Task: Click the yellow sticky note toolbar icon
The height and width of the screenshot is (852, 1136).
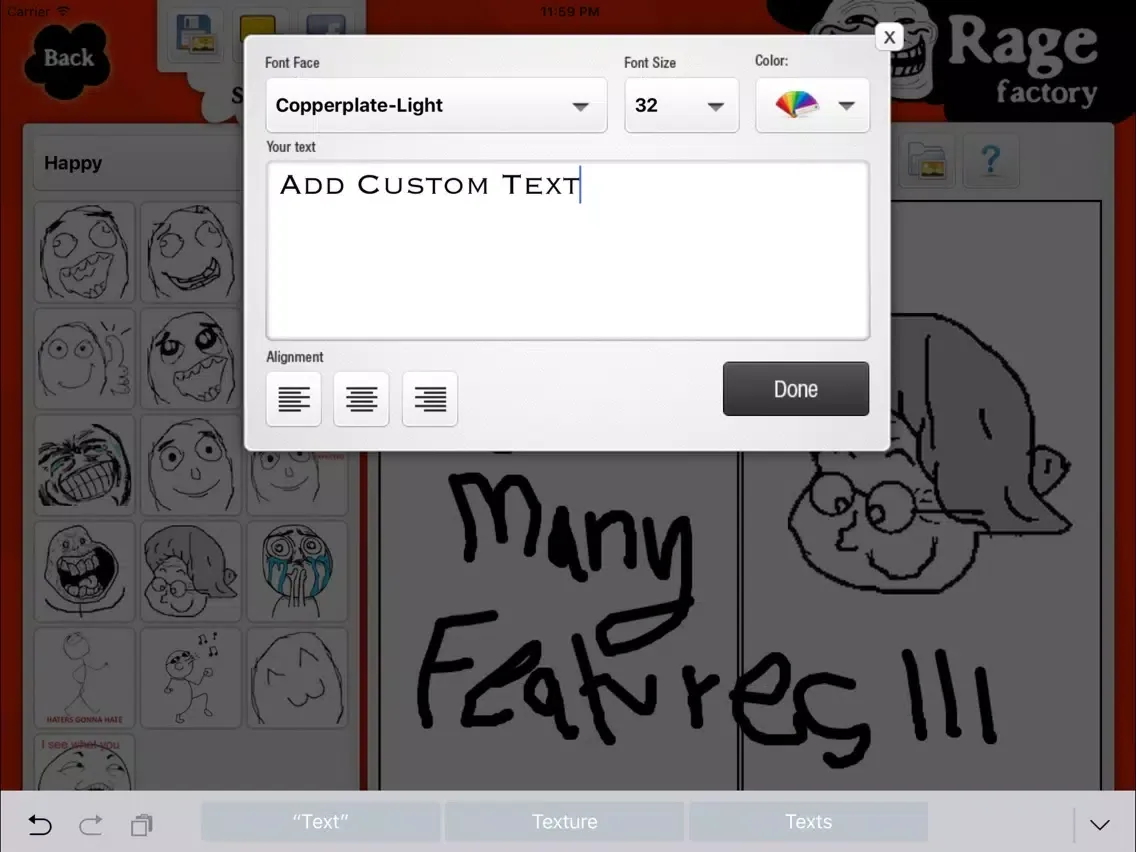Action: [257, 29]
